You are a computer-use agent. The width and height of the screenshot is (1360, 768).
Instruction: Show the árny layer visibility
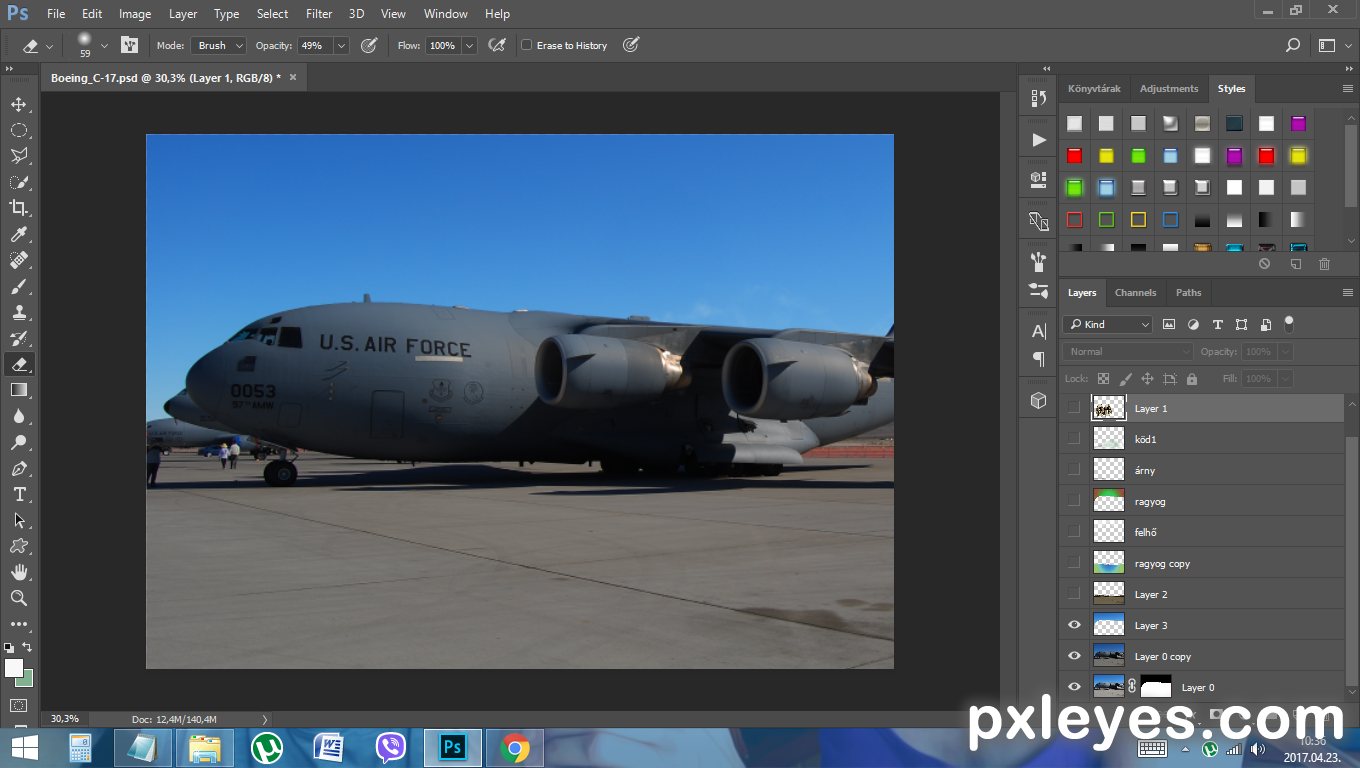click(1074, 470)
